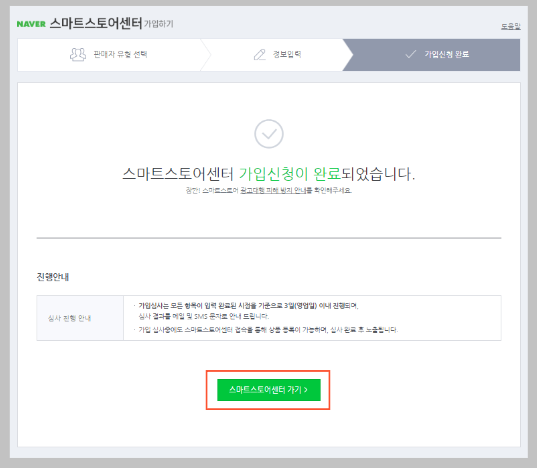Click the large circular completion checkmark icon

[x=269, y=134]
